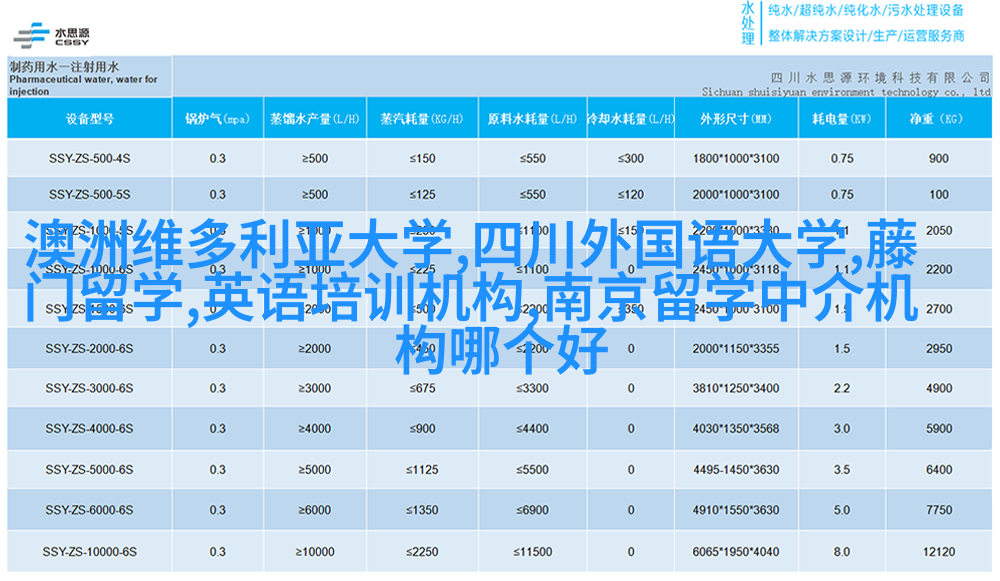This screenshot has height=581, width=1000.
Task: Click the 8.0 power consumption value
Action: (842, 552)
